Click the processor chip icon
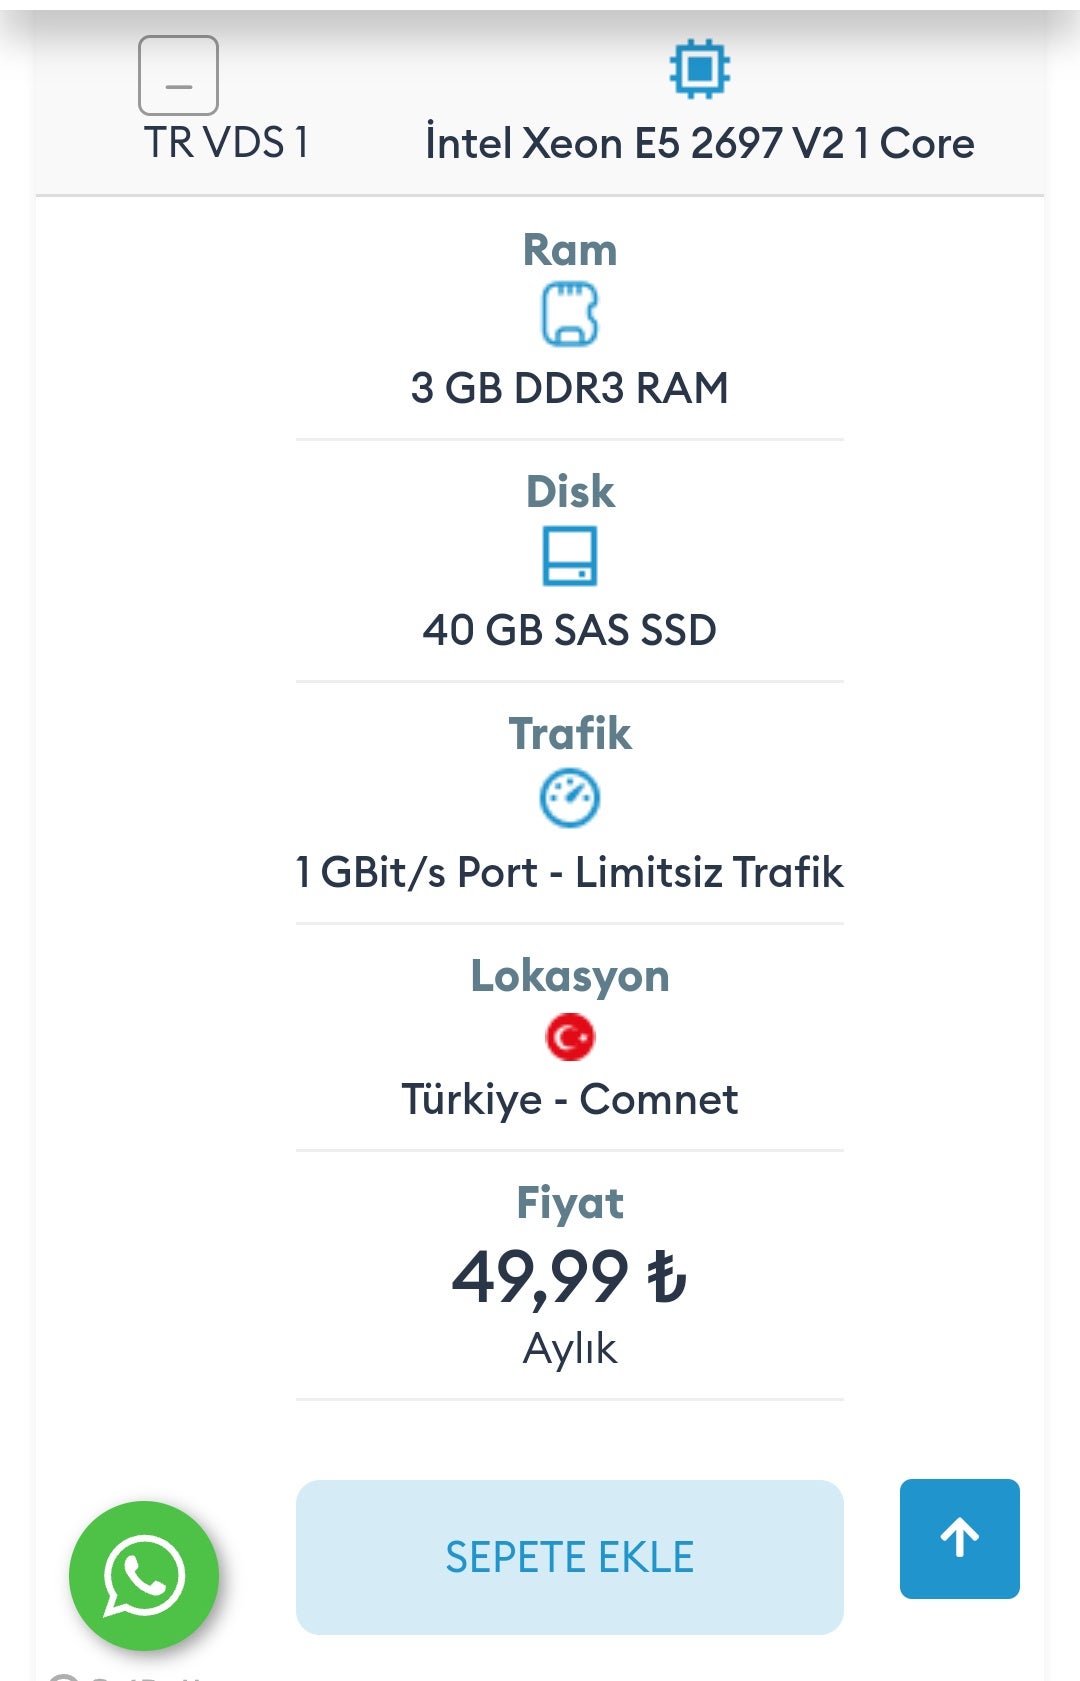The width and height of the screenshot is (1080, 1681). (x=699, y=69)
